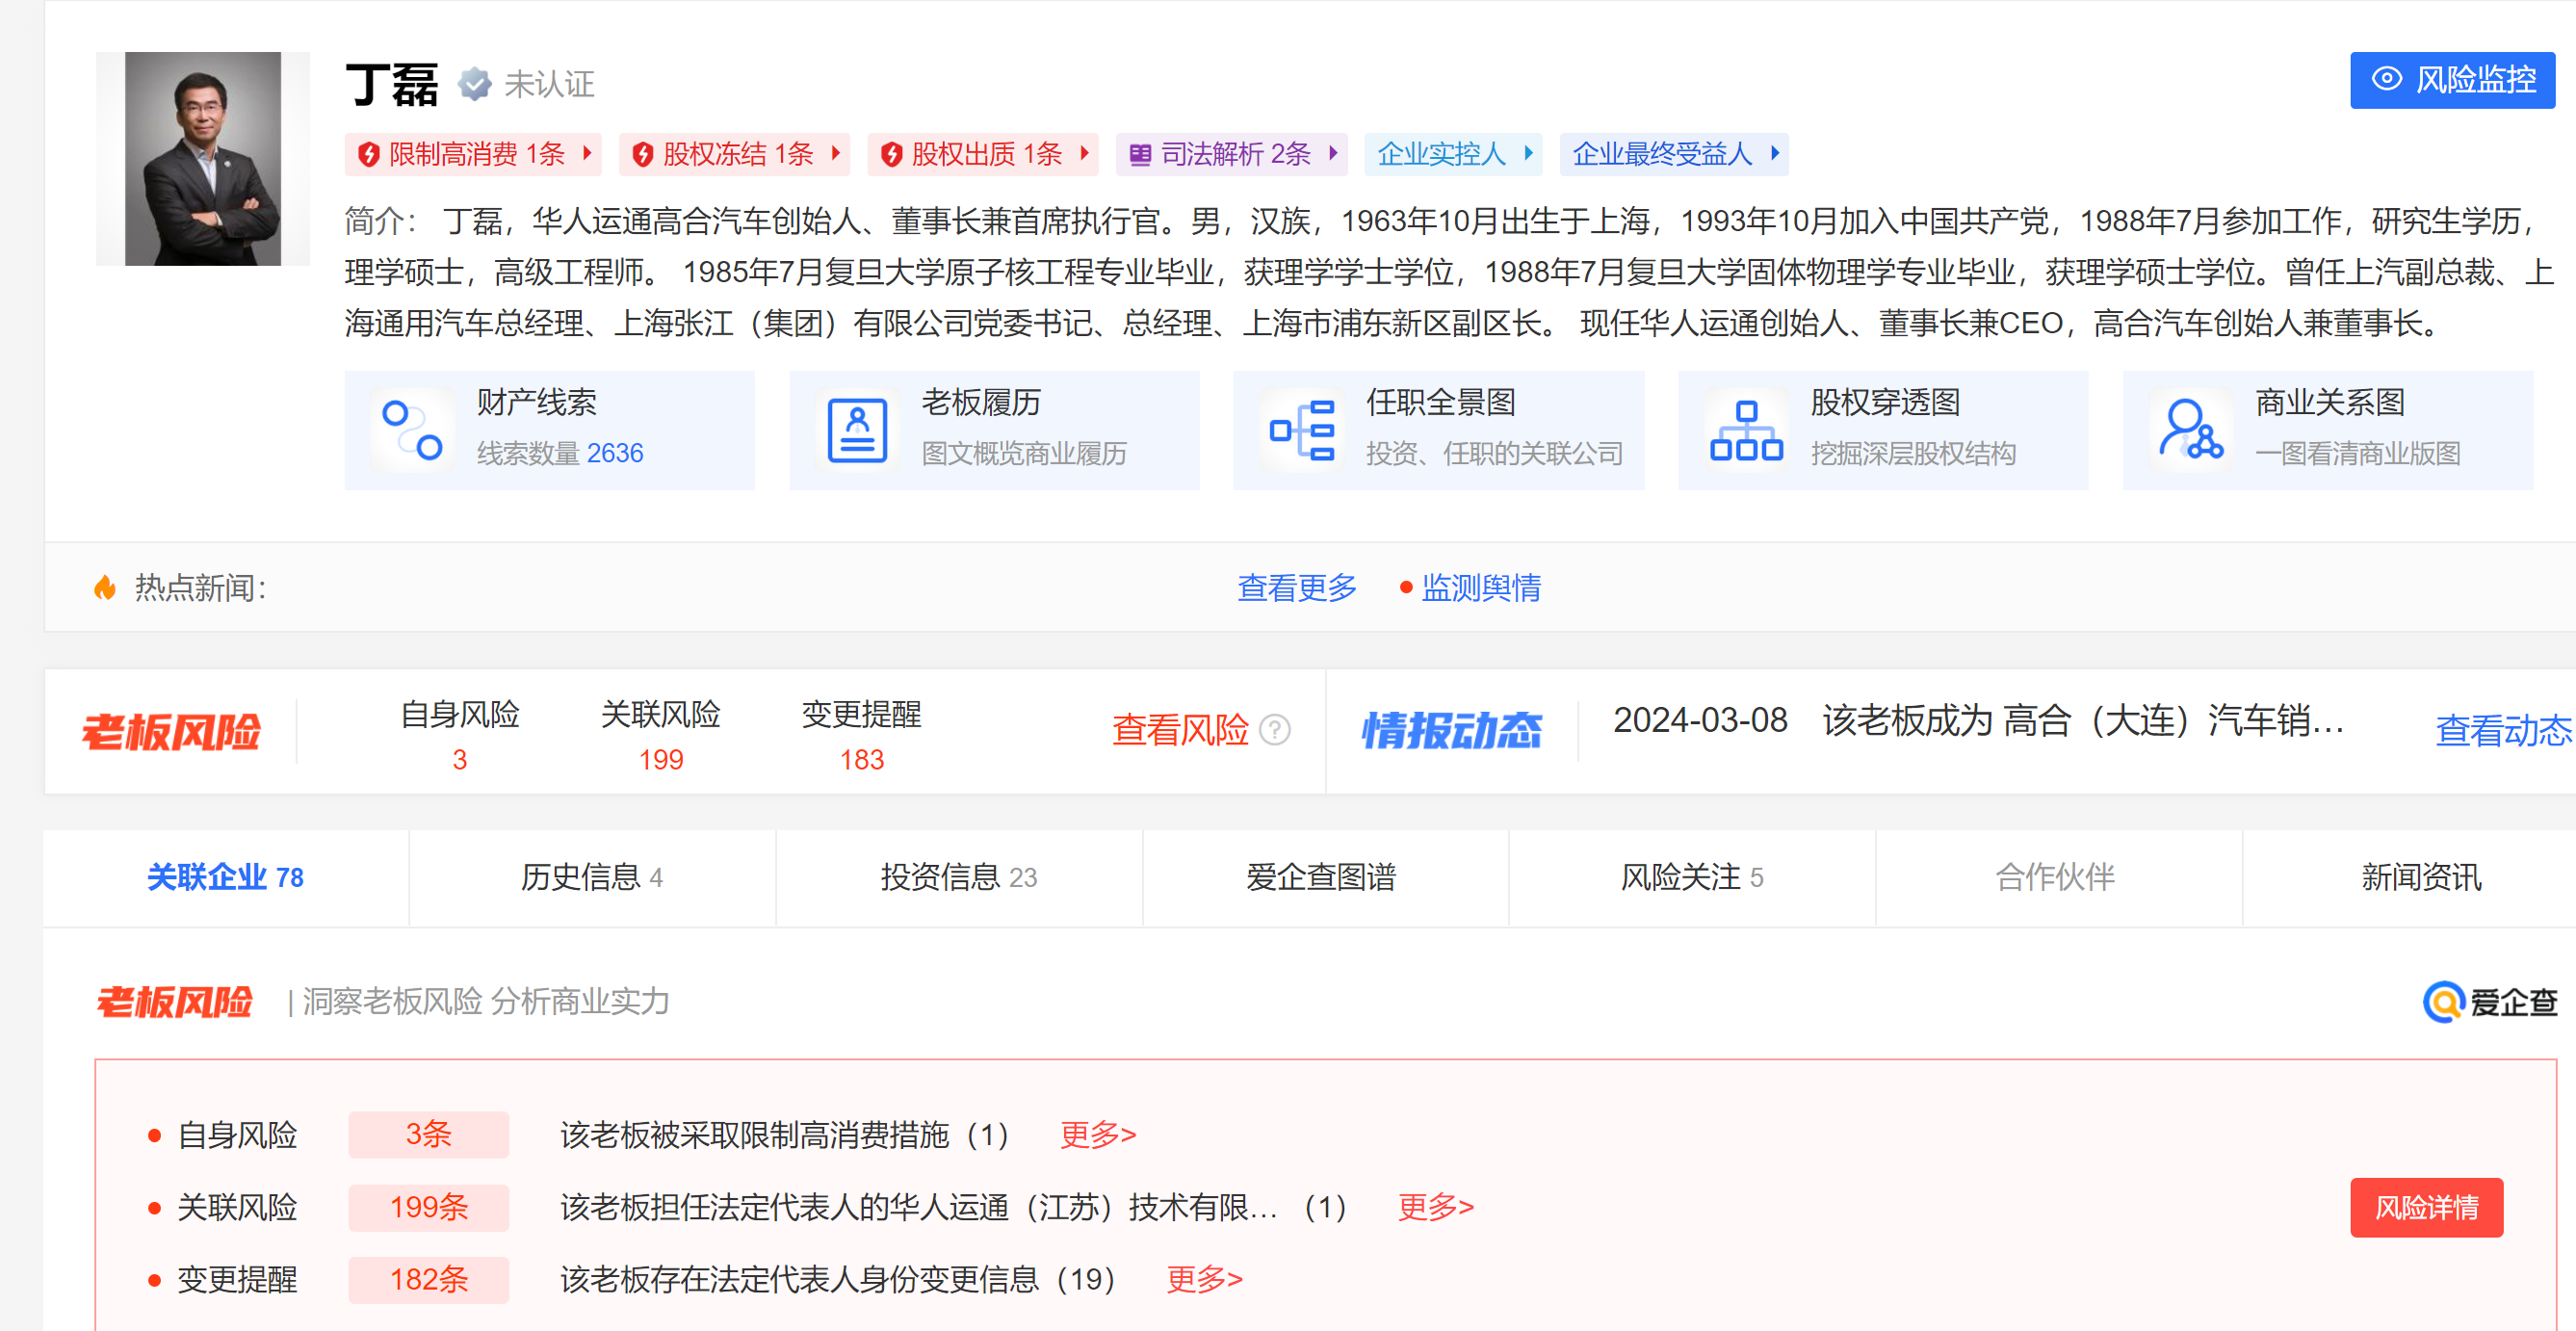Click the 股权穿透图 hierarchy icon
The width and height of the screenshot is (2576, 1331).
(x=1746, y=431)
